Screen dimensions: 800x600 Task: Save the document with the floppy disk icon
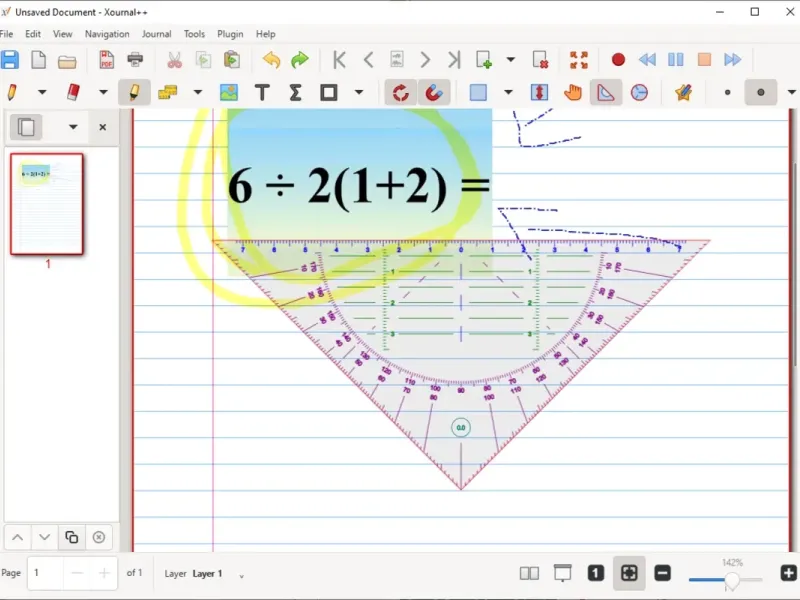[x=10, y=60]
